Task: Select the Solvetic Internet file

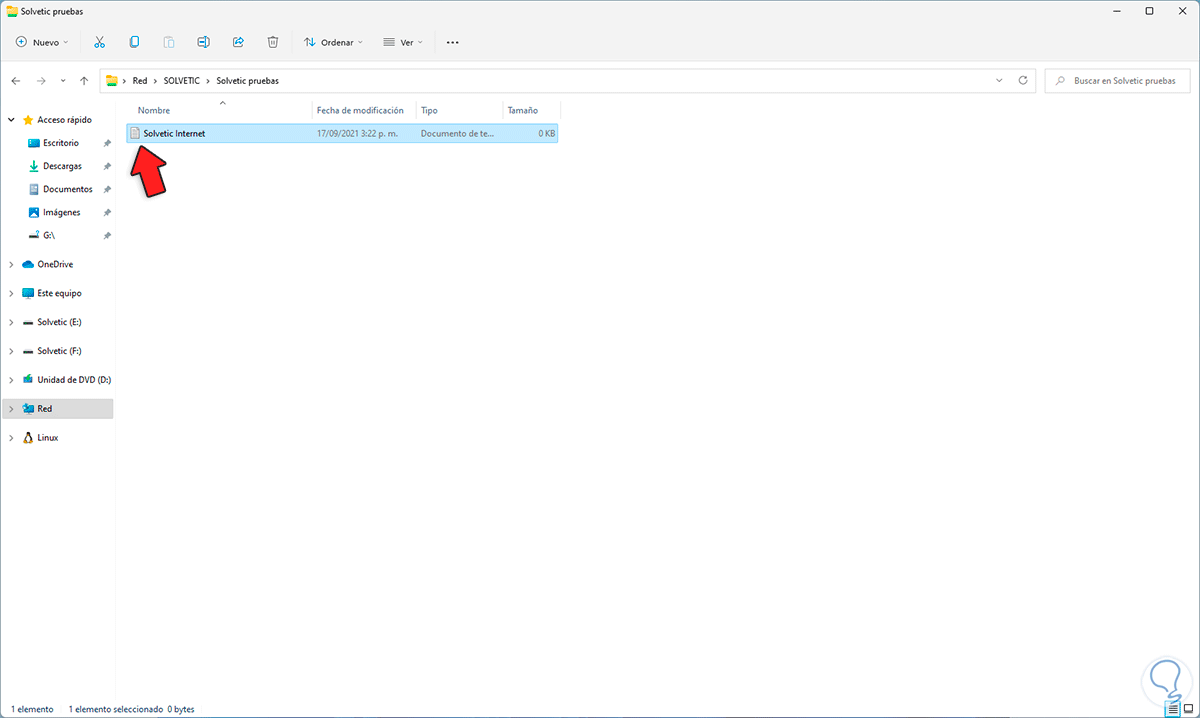Action: [342, 133]
